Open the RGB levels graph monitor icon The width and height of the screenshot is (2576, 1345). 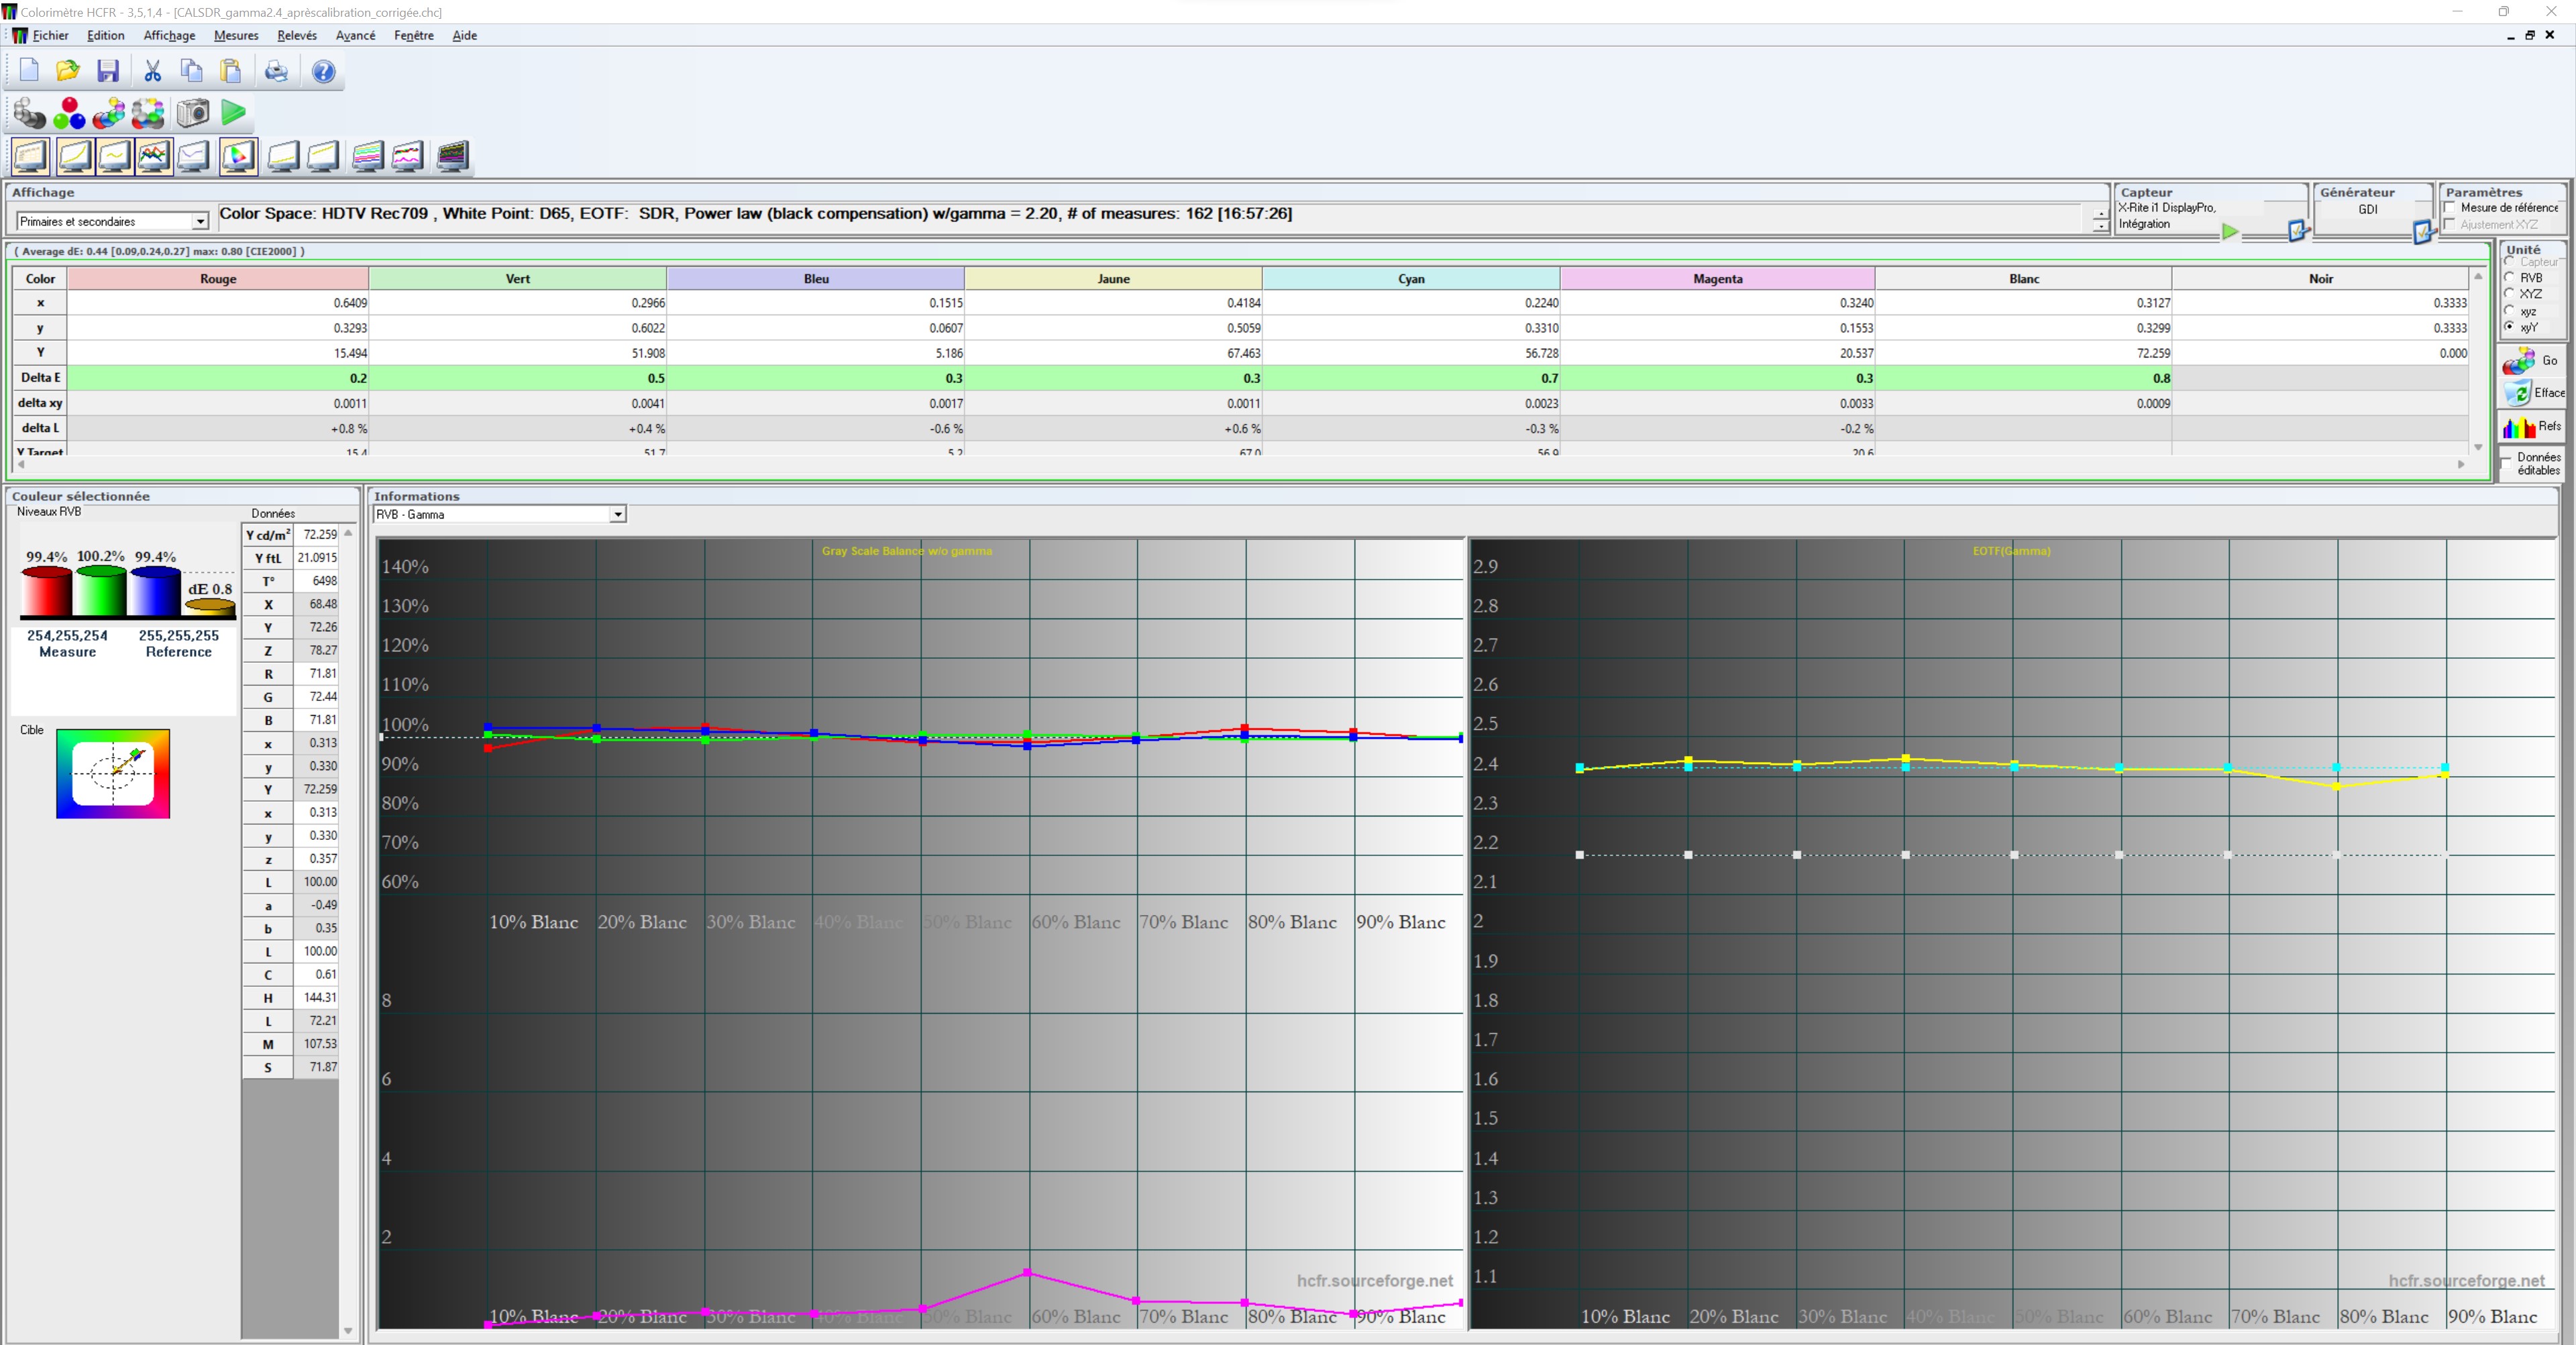pos(154,156)
